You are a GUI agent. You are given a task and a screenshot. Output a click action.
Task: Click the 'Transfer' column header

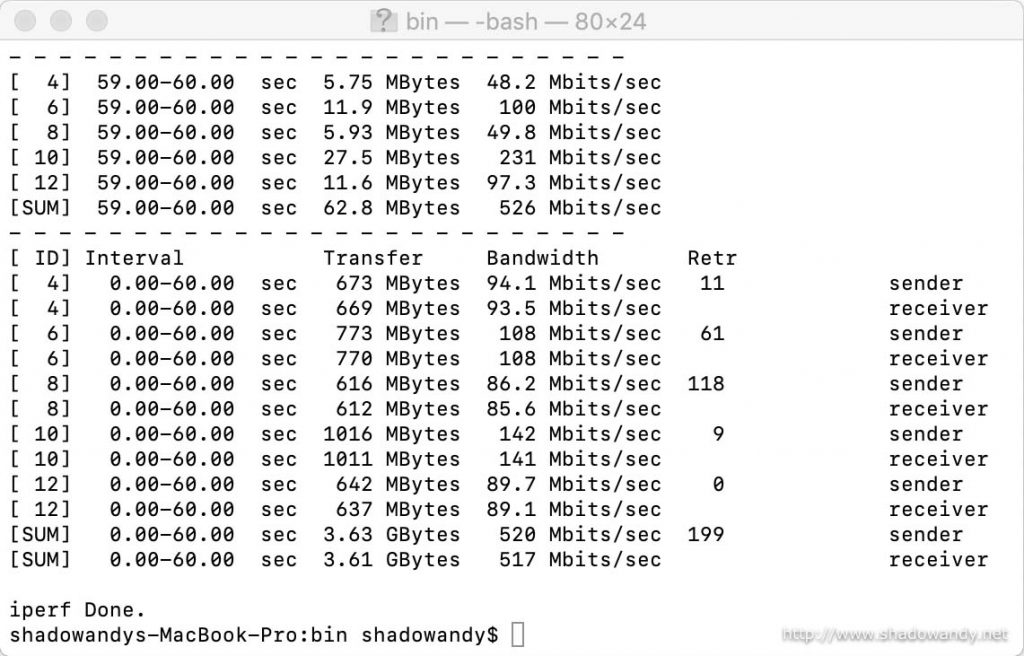click(x=373, y=258)
